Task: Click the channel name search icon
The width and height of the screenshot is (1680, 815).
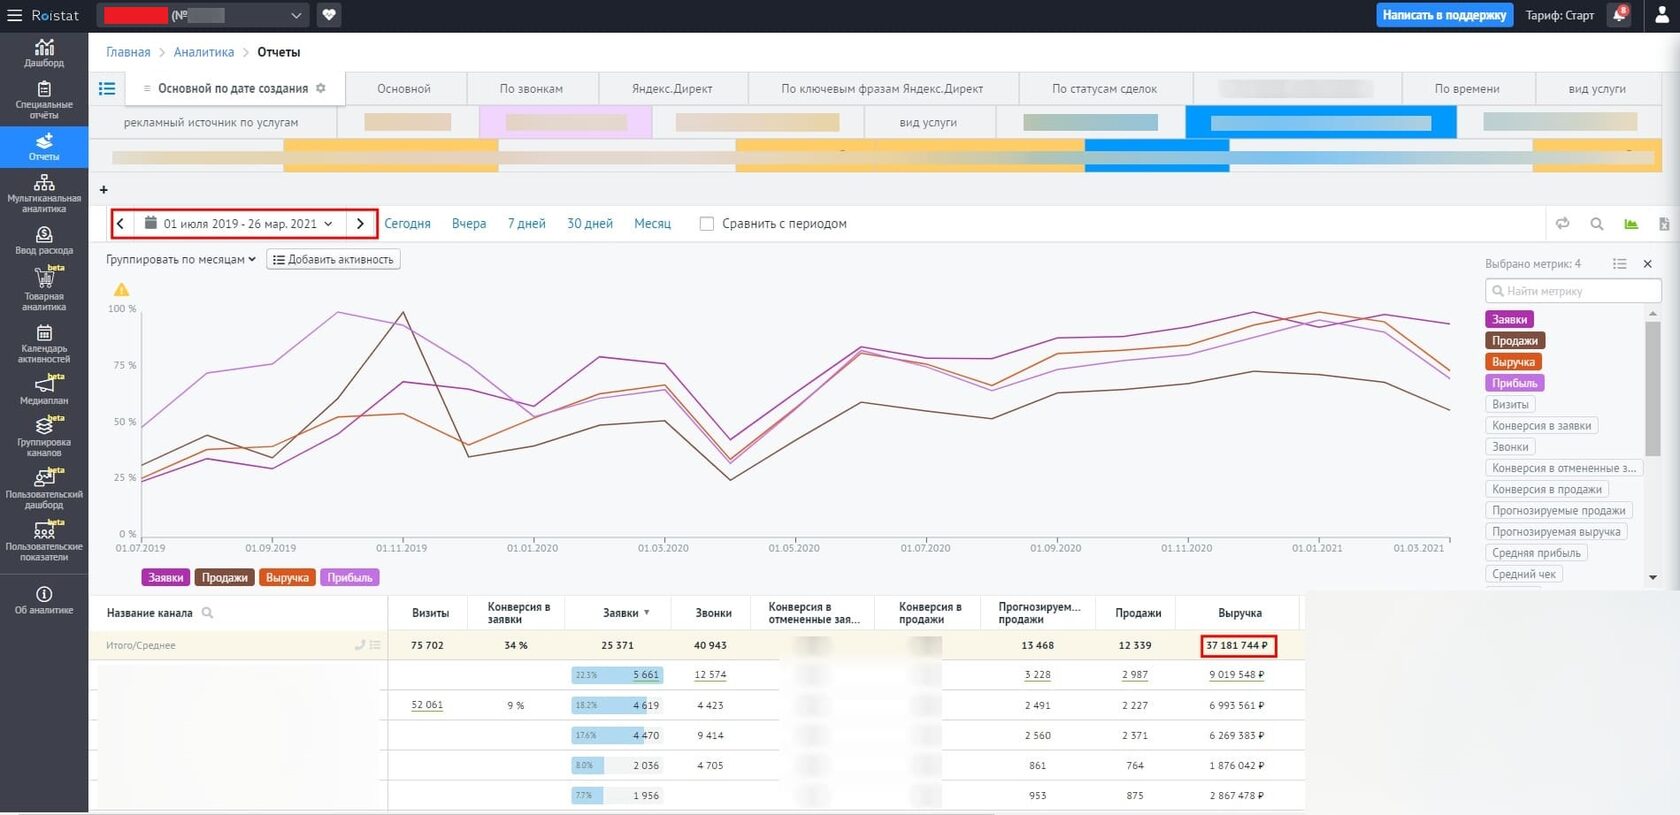Action: pyautogui.click(x=208, y=613)
